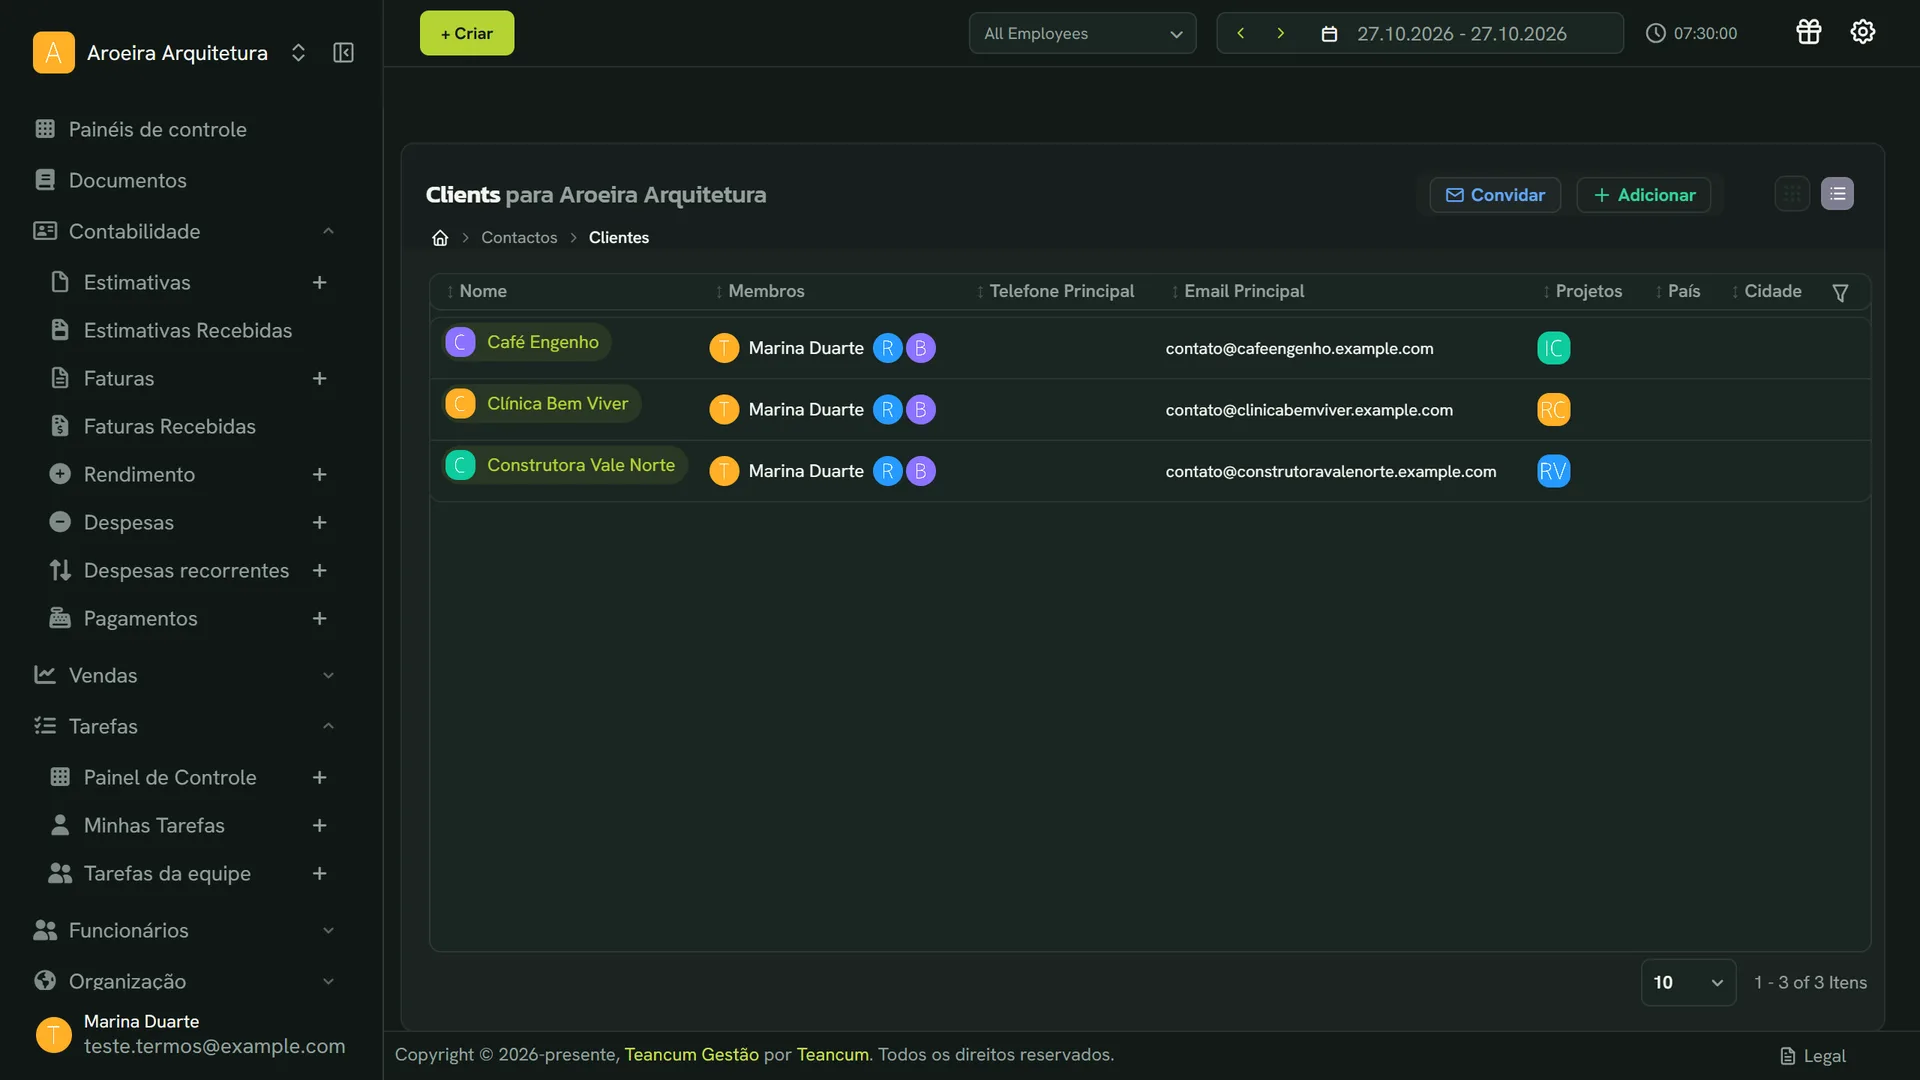Image resolution: width=1920 pixels, height=1080 pixels.
Task: Click contato@clinicabemviver.example.com email
Action: click(x=1309, y=410)
